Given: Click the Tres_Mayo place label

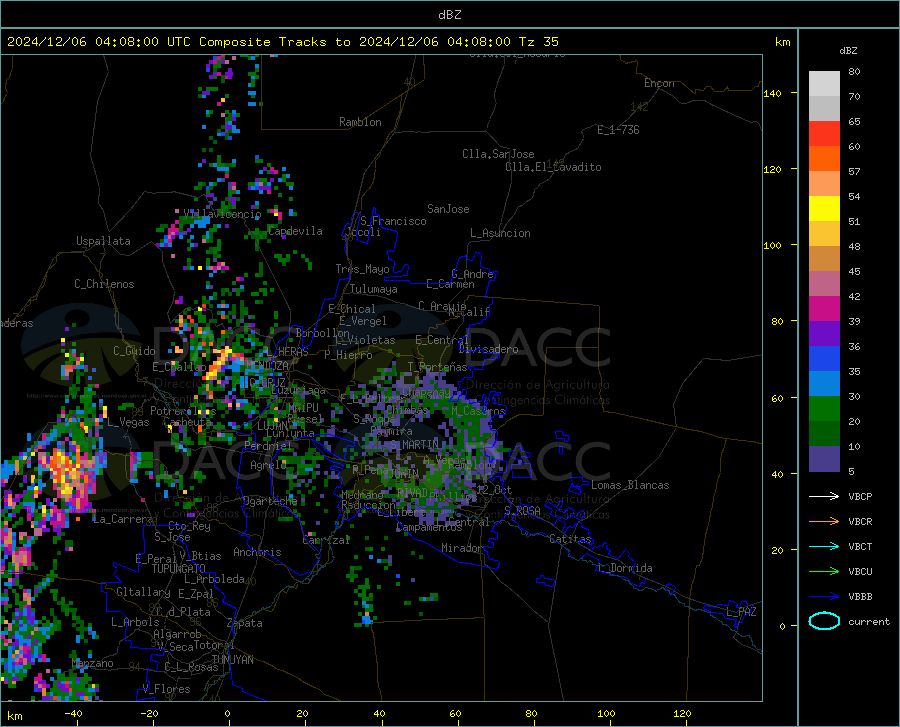Looking at the screenshot, I should coord(362,269).
